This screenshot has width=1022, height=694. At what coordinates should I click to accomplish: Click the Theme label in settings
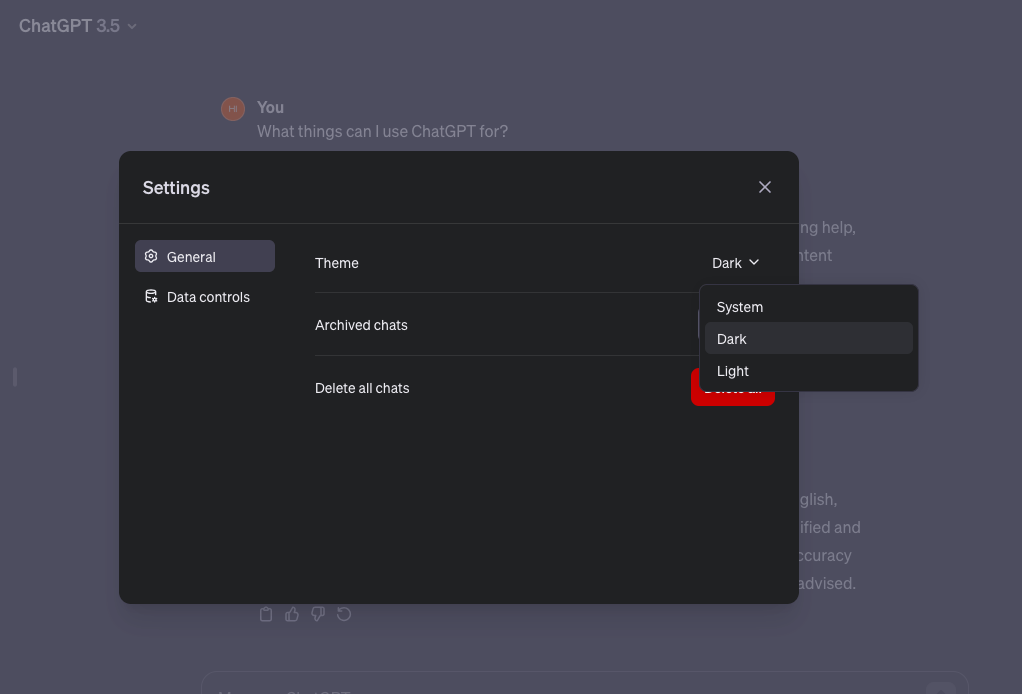[336, 263]
